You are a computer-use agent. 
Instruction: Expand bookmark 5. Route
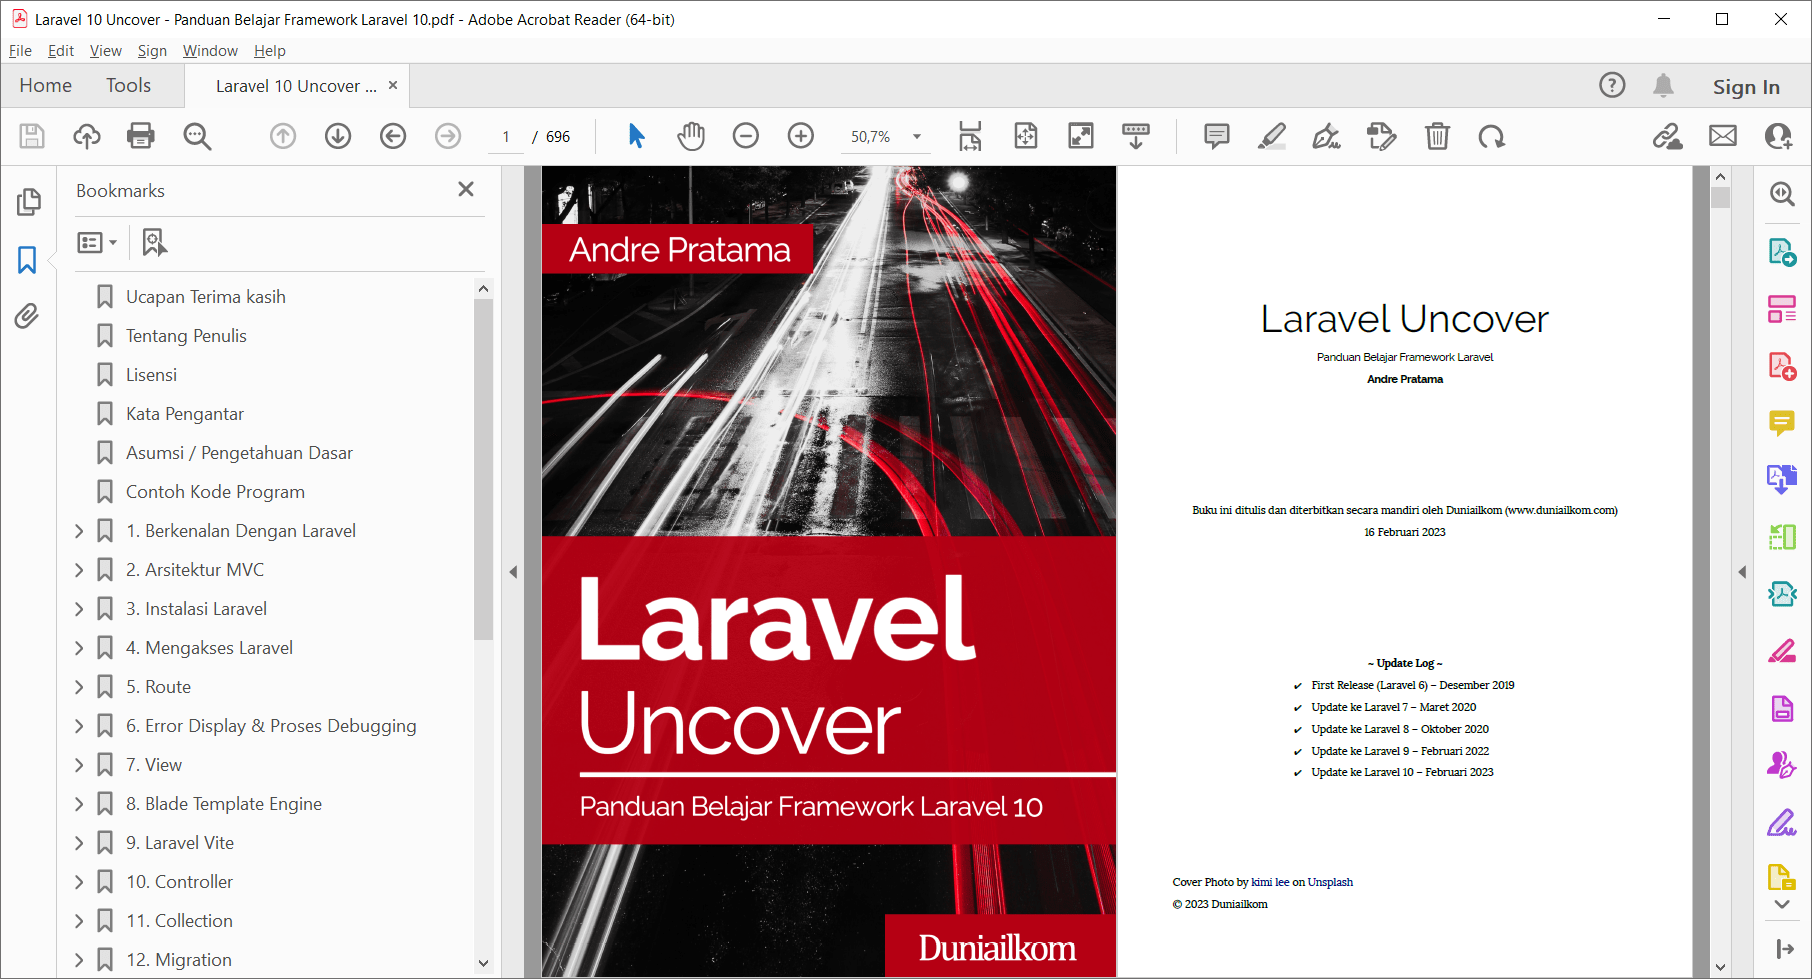(79, 687)
